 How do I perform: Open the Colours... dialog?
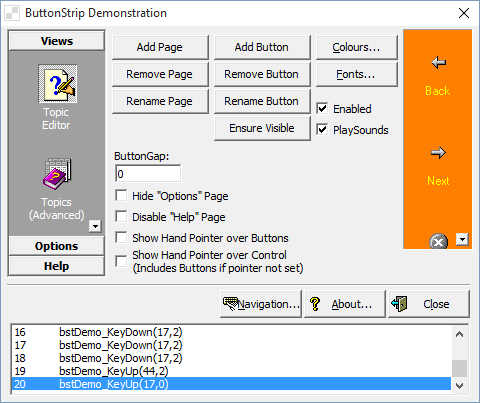(x=356, y=47)
